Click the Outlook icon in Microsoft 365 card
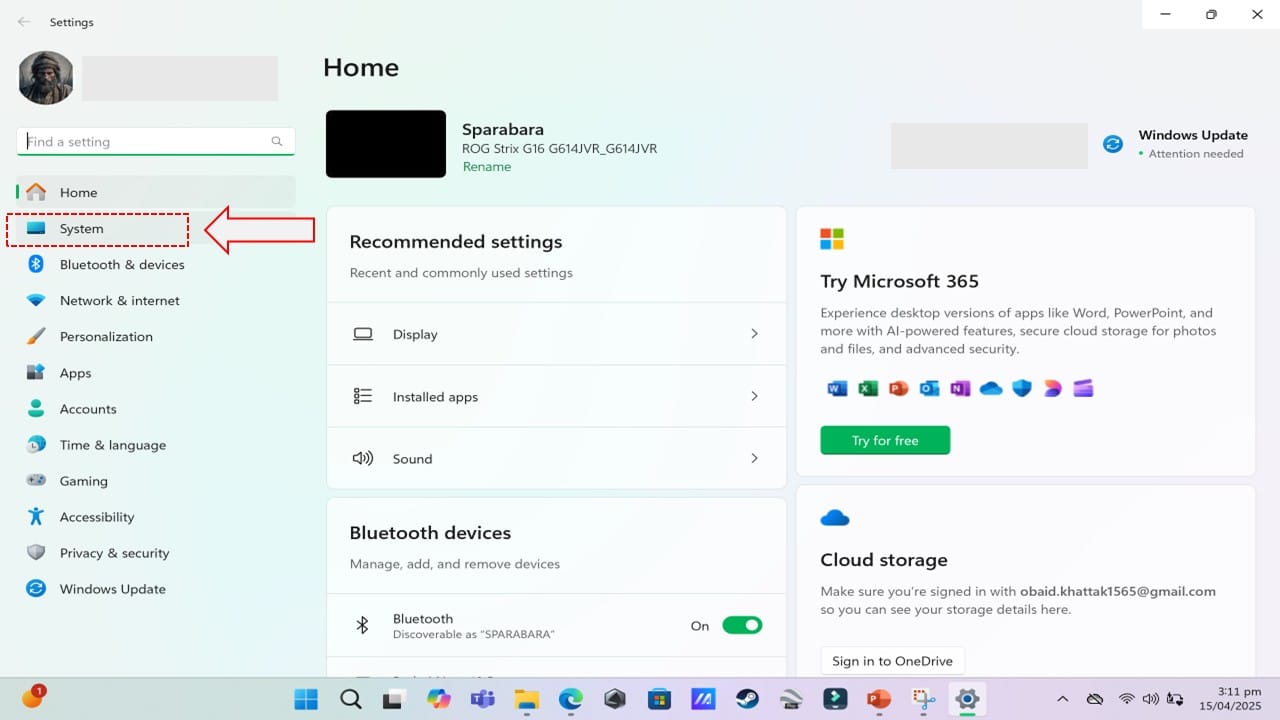This screenshot has height=720, width=1280. pyautogui.click(x=930, y=388)
